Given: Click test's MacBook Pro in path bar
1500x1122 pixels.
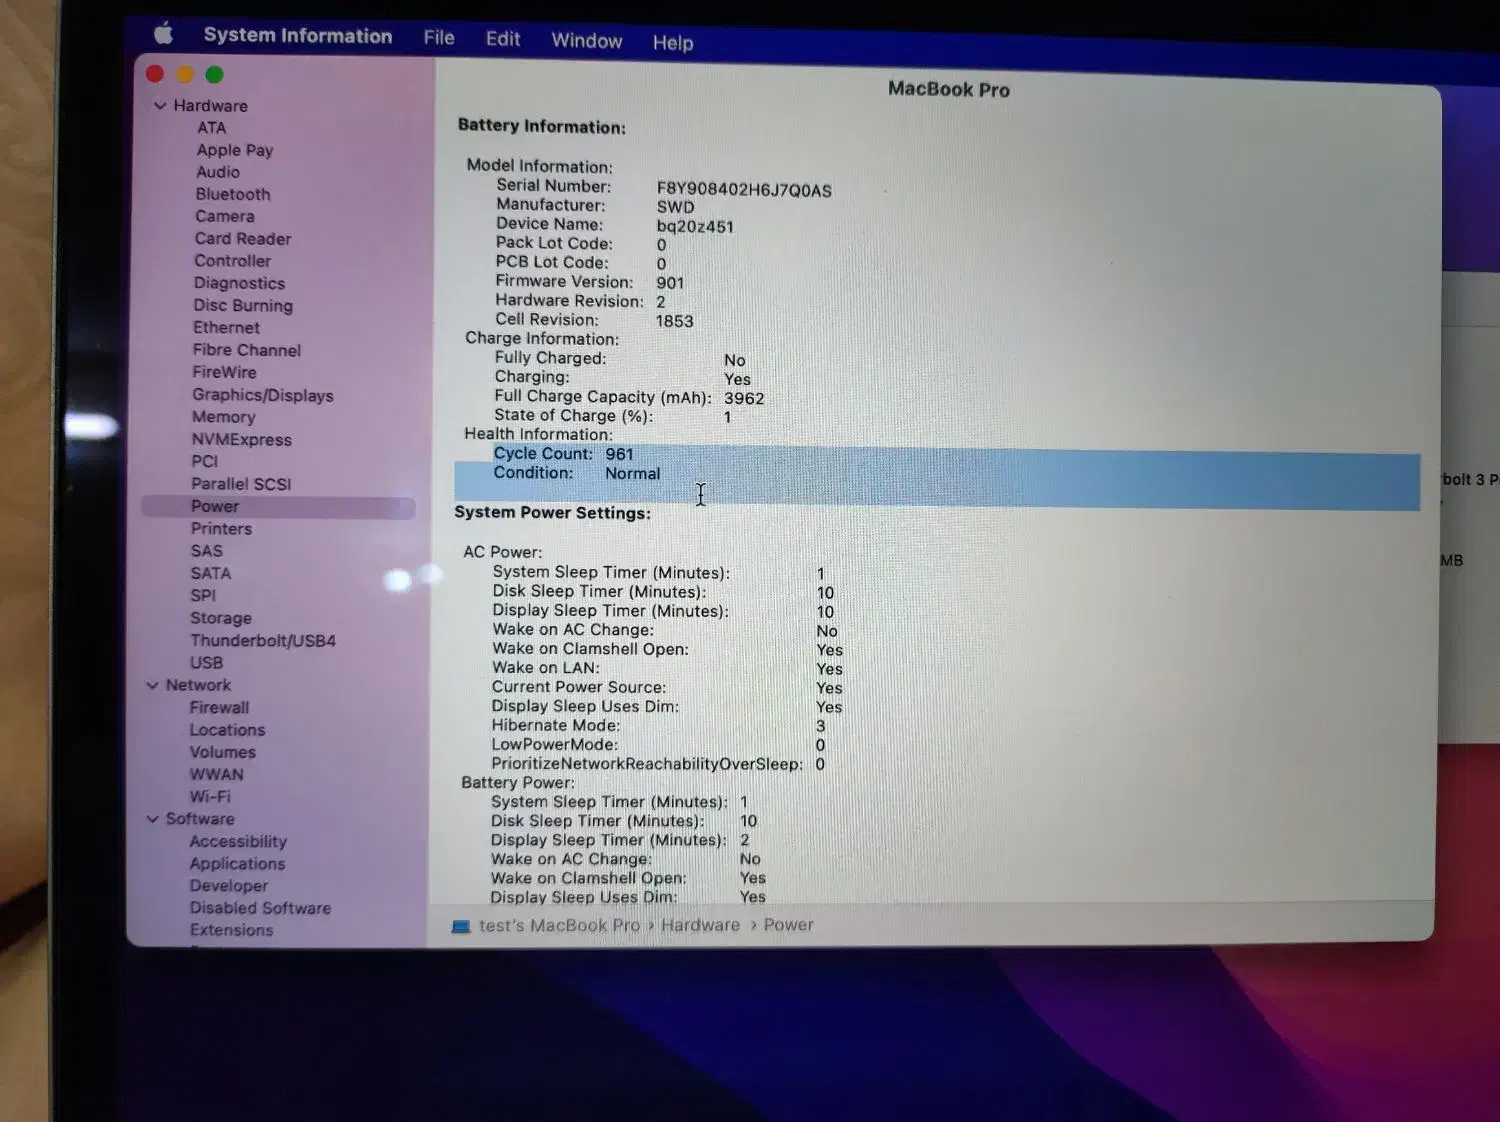Looking at the screenshot, I should [x=559, y=926].
